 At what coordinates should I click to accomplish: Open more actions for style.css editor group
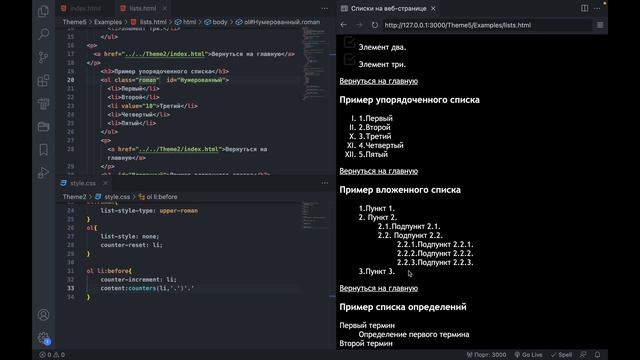[x=324, y=183]
